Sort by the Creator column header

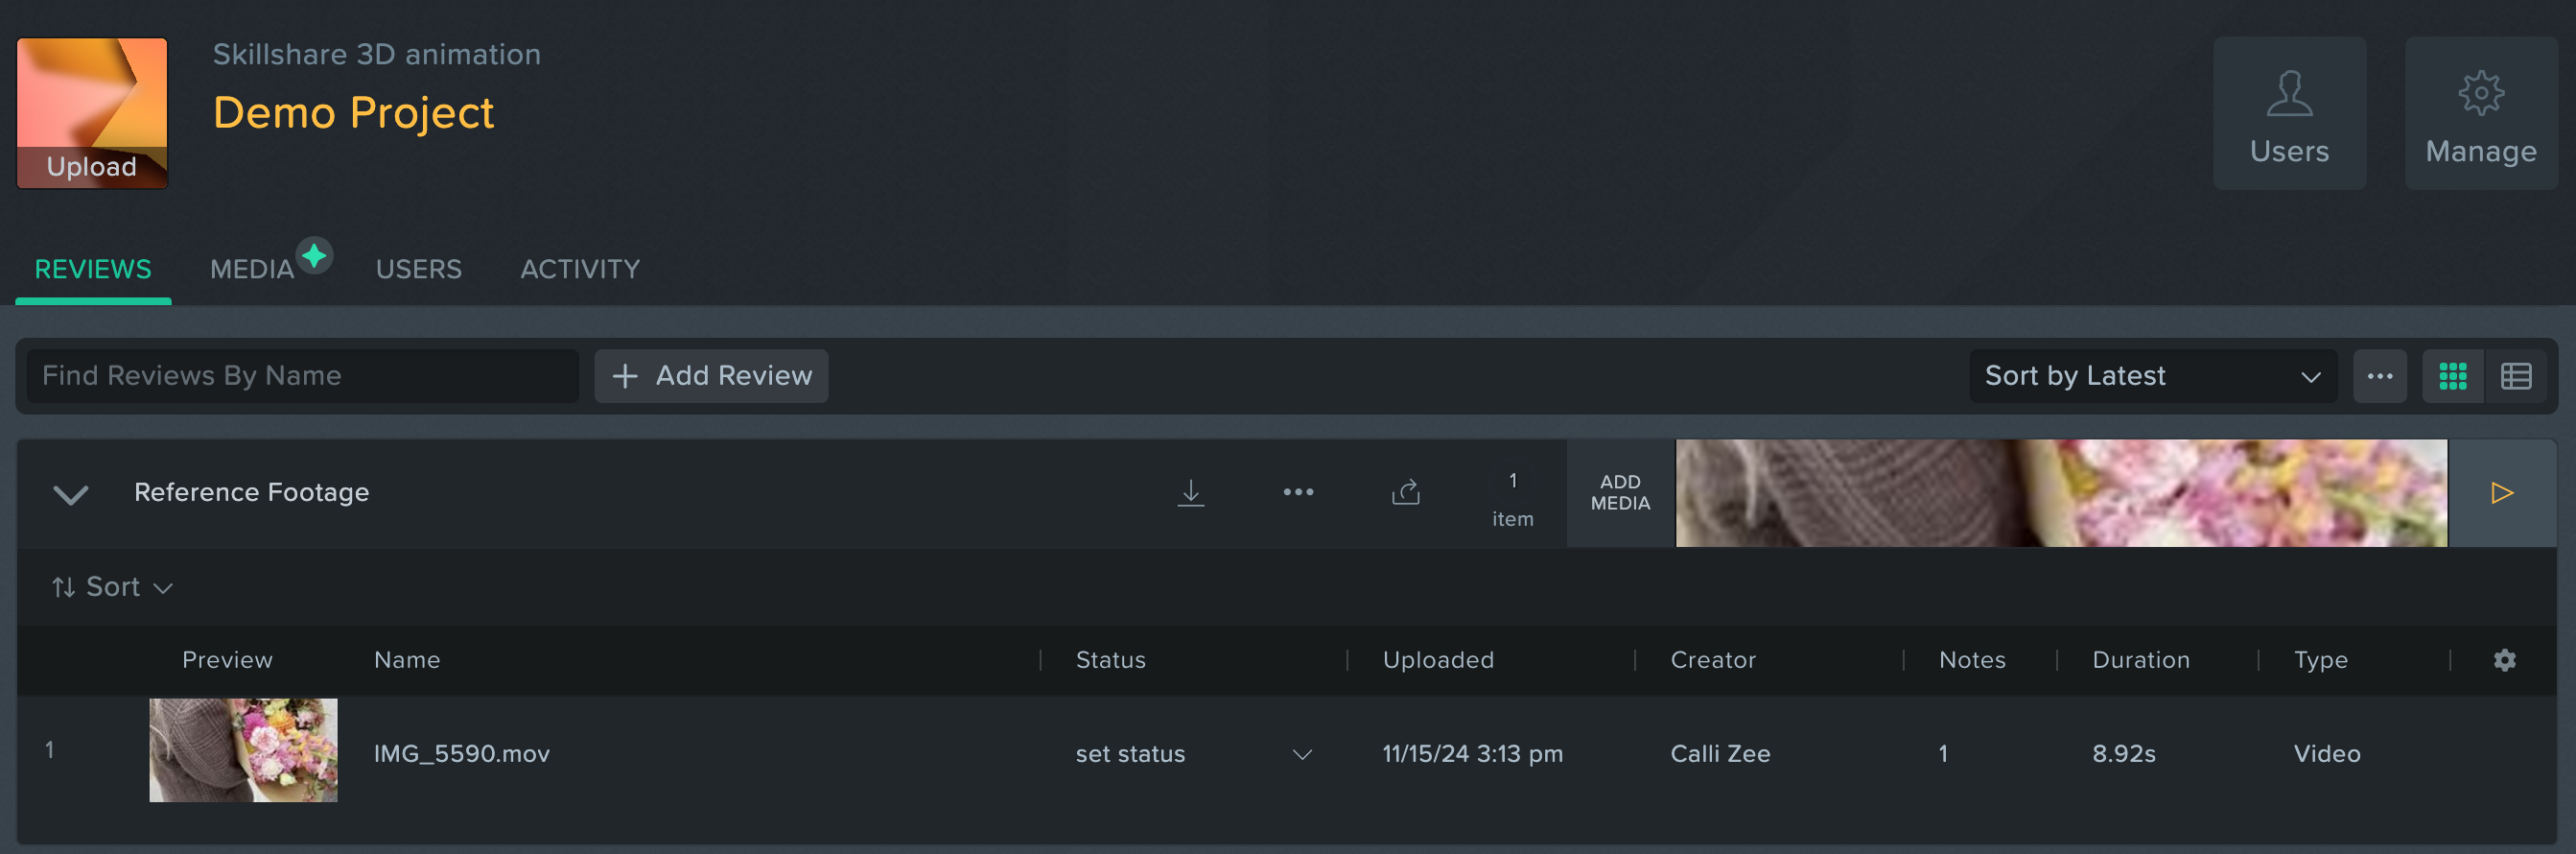(x=1713, y=660)
